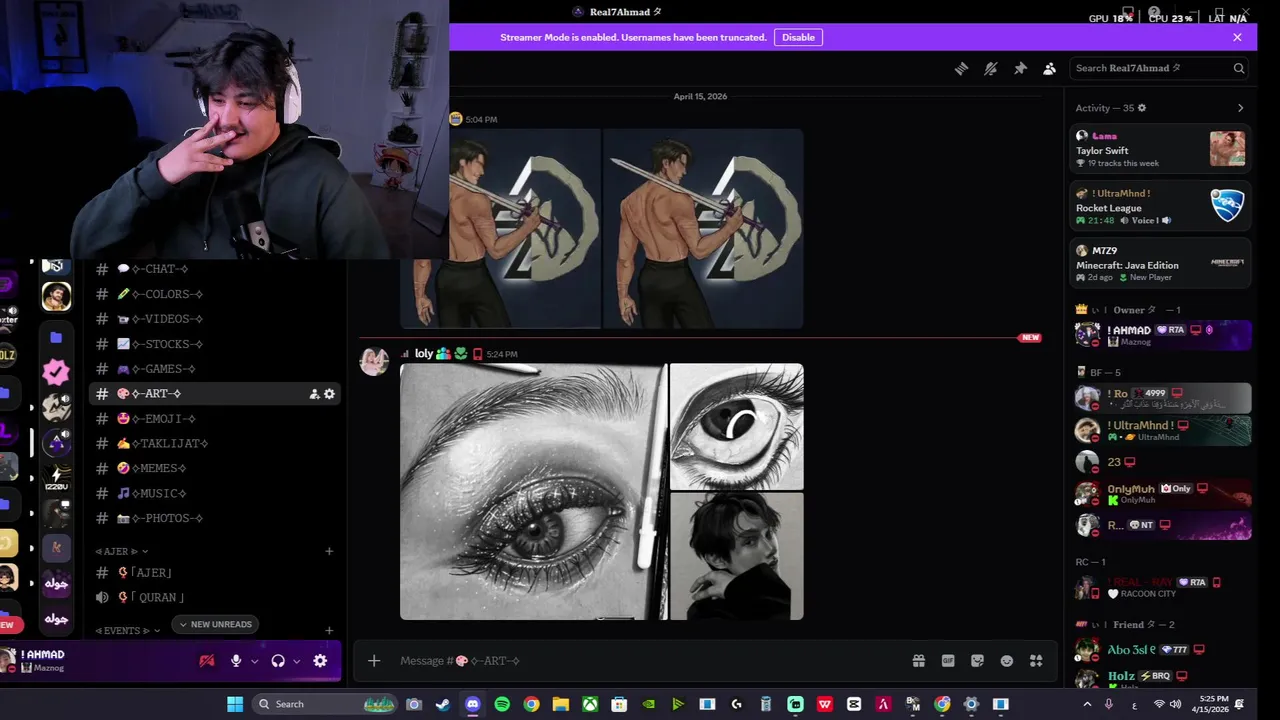The image size is (1280, 720).
Task: Jump to NEW UNREADS
Action: [215, 624]
